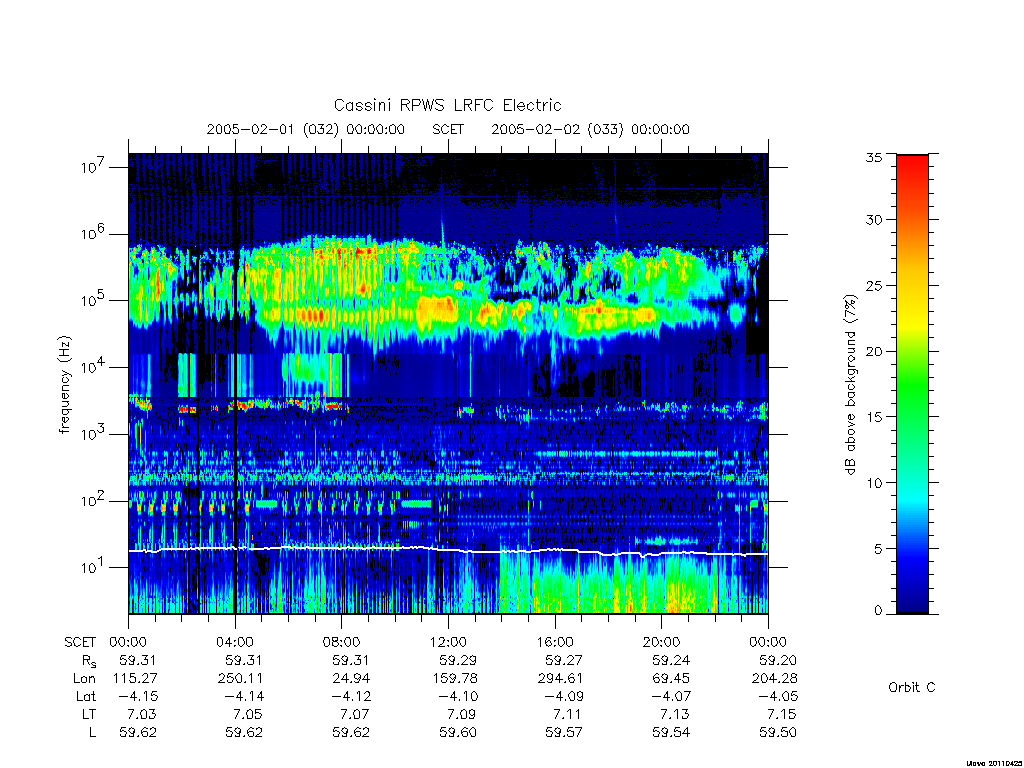Click the 12:00 SCET time tick label
The image size is (1024, 768).
(448, 642)
